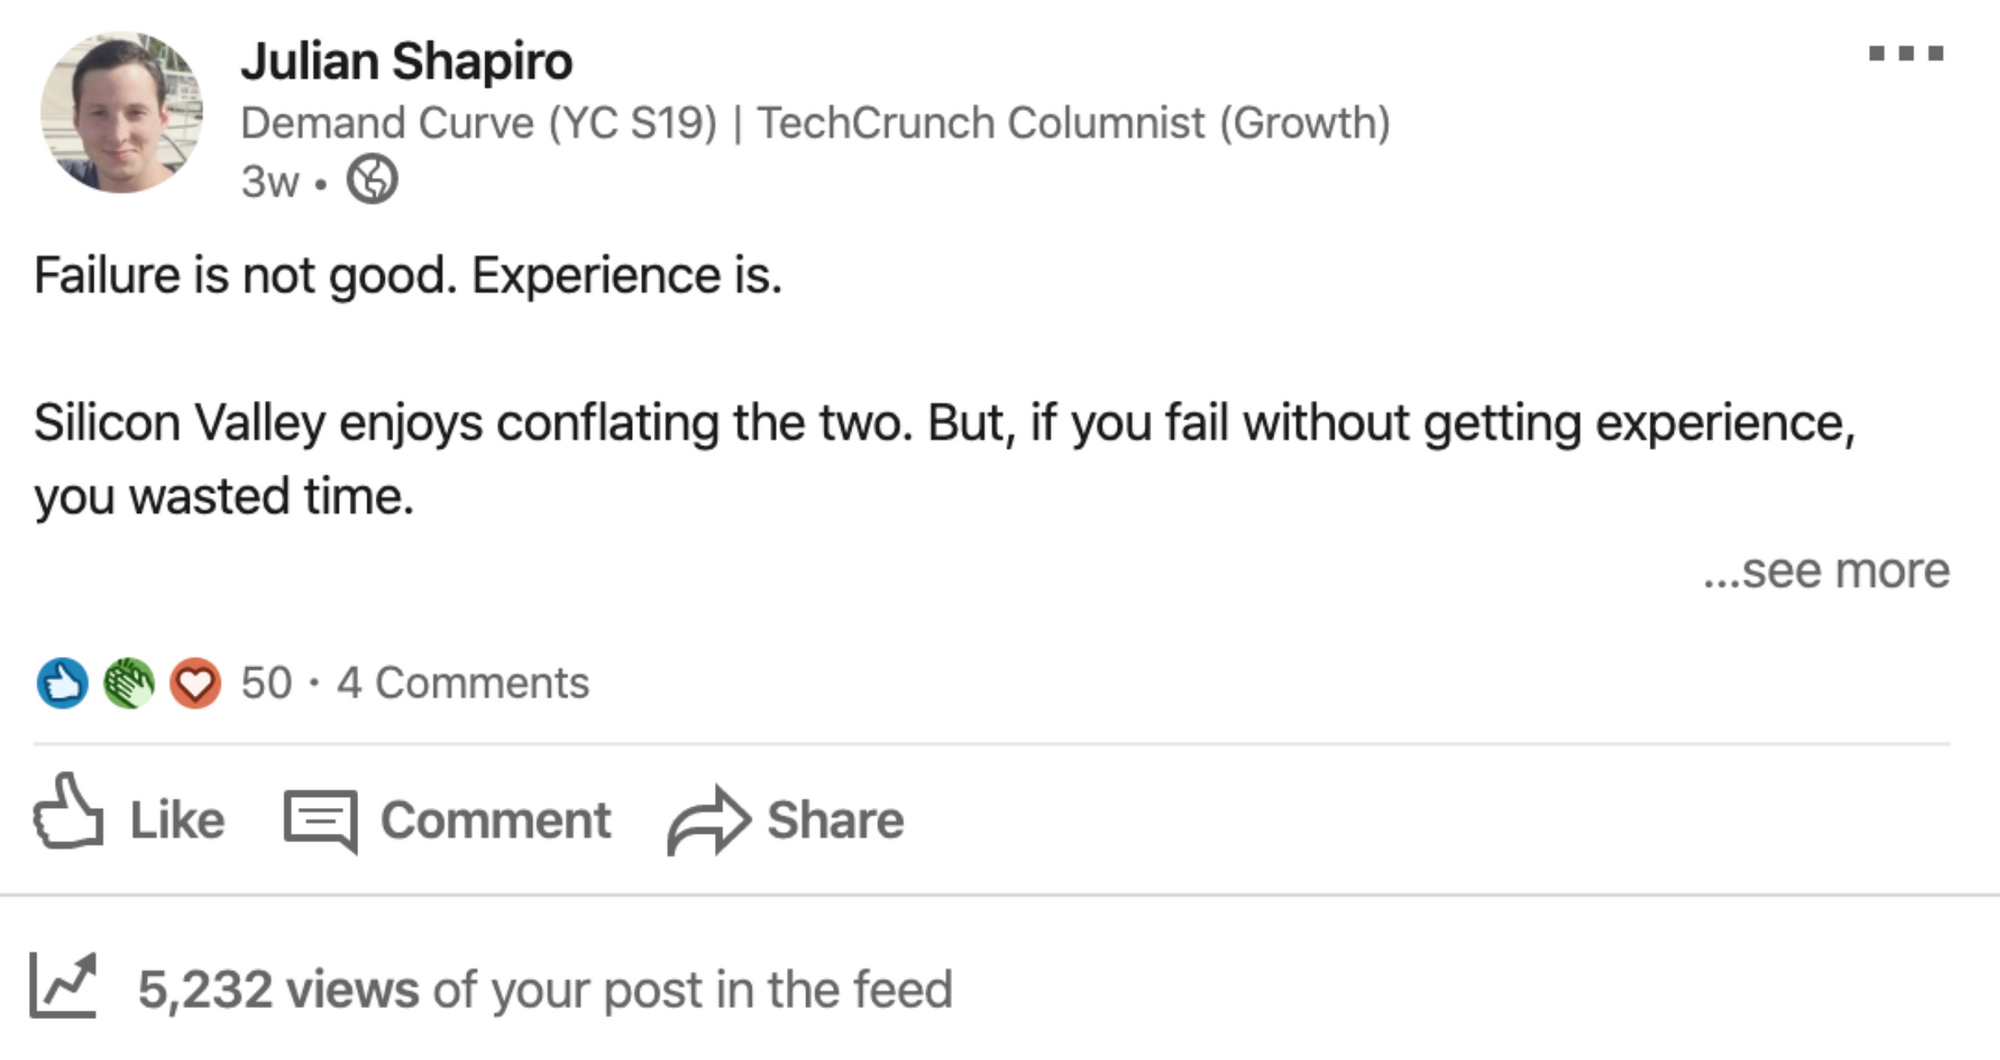The width and height of the screenshot is (2000, 1060).
Task: Click the Share button text
Action: click(x=836, y=820)
